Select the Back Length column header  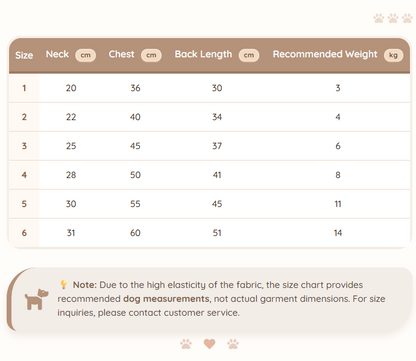(x=203, y=54)
